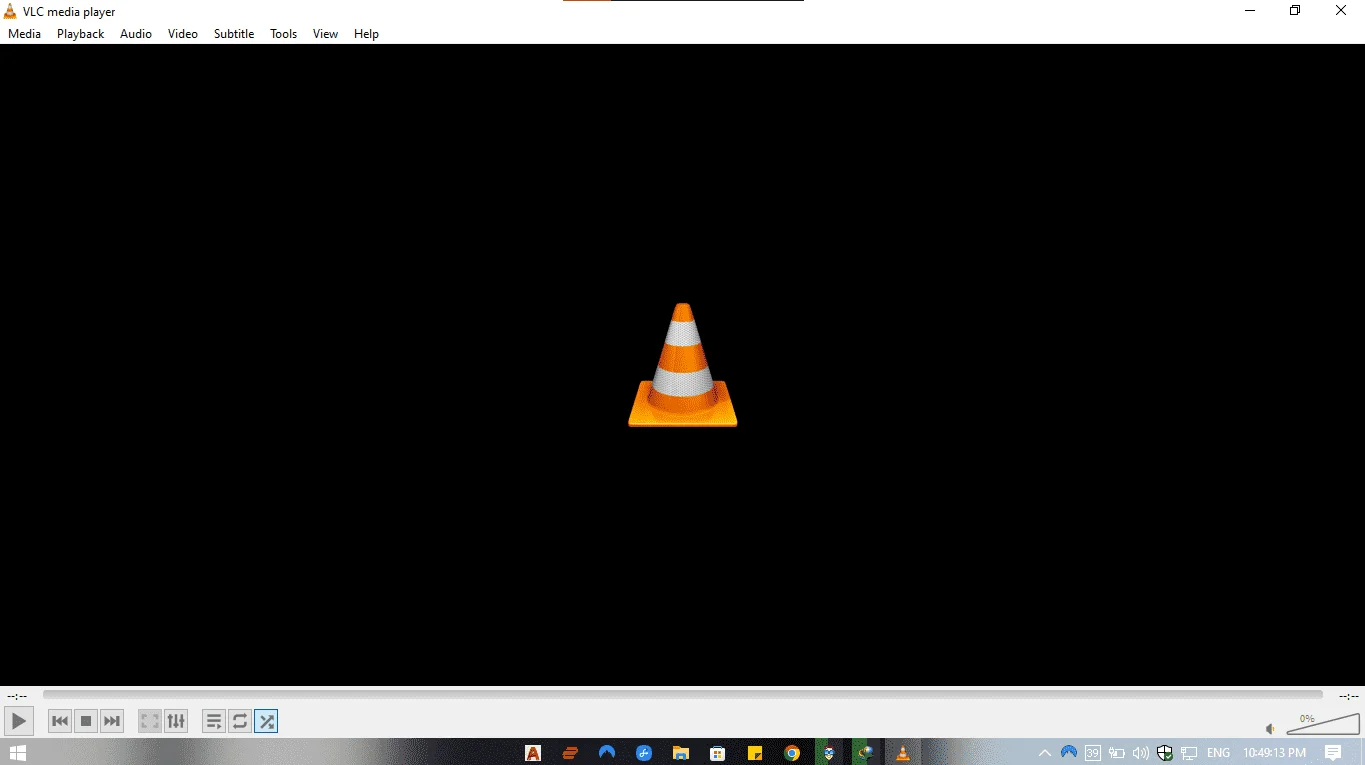1365x765 pixels.
Task: Open Windows Security shield tray icon
Action: [1165, 753]
